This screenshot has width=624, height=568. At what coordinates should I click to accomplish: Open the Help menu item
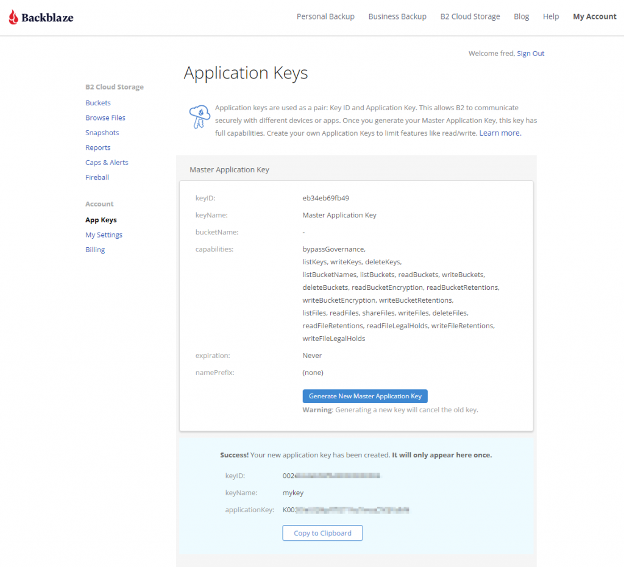click(x=551, y=17)
